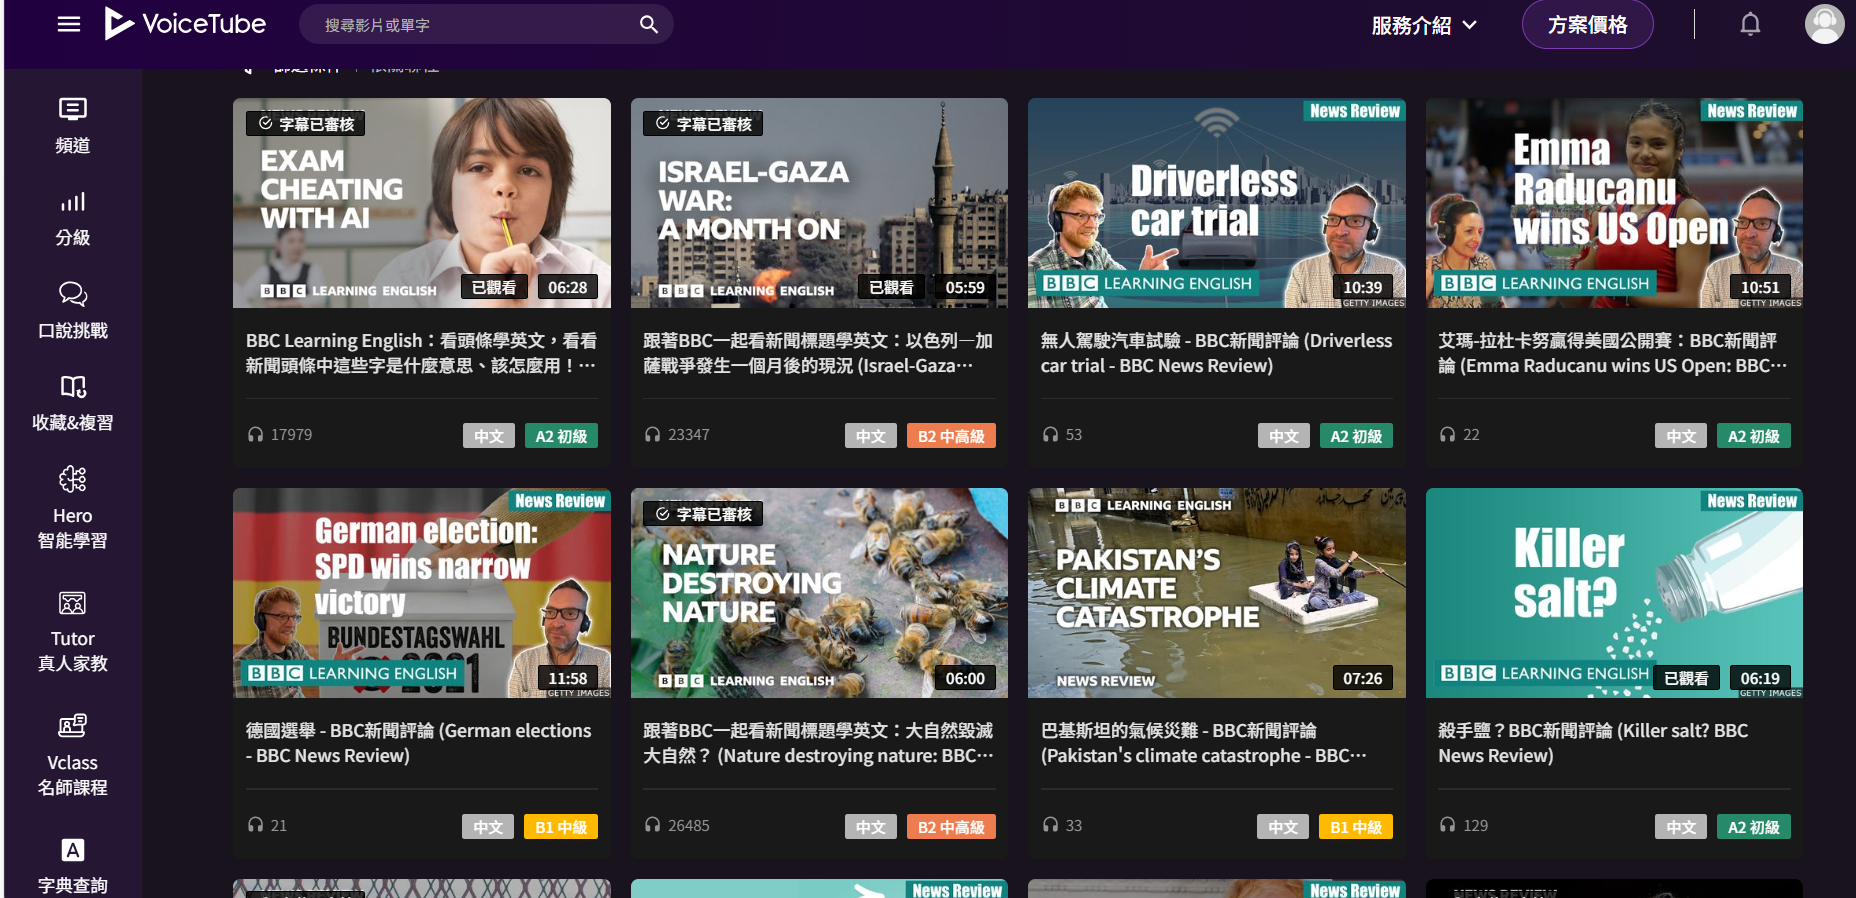Click the search input field
1856x898 pixels.
(x=475, y=25)
